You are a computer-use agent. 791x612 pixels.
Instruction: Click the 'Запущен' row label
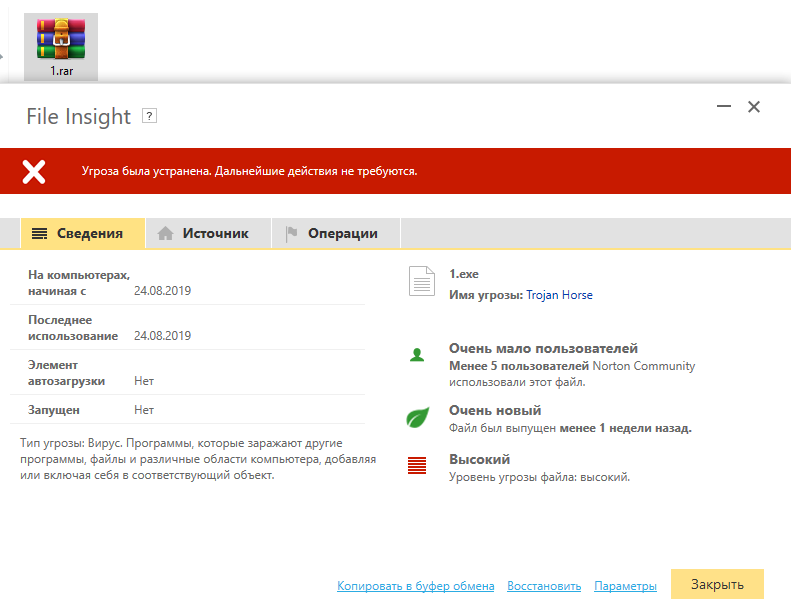pos(53,410)
